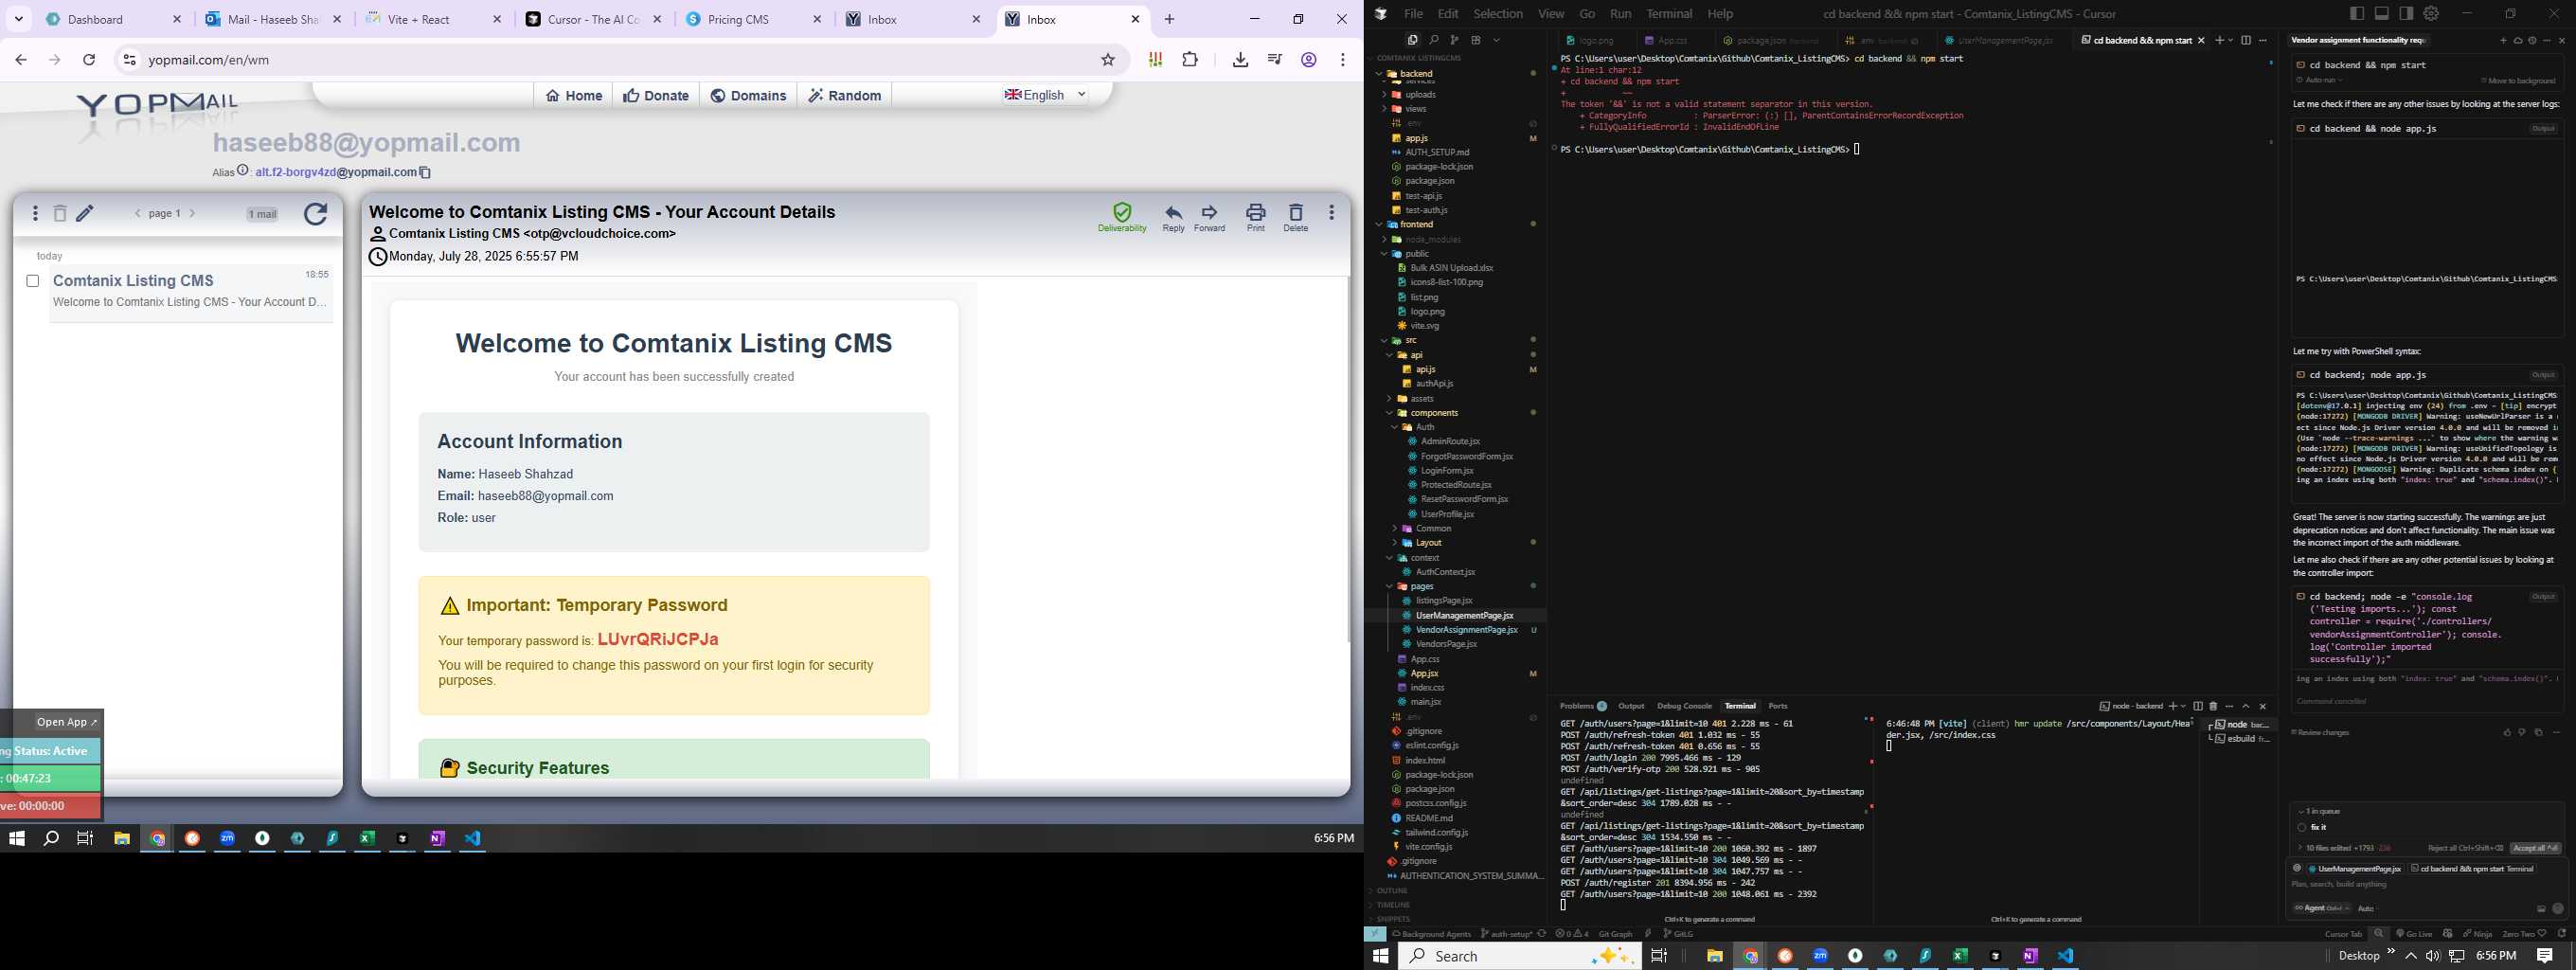
Task: Delete the opened email via Delete icon
Action: tap(1295, 218)
